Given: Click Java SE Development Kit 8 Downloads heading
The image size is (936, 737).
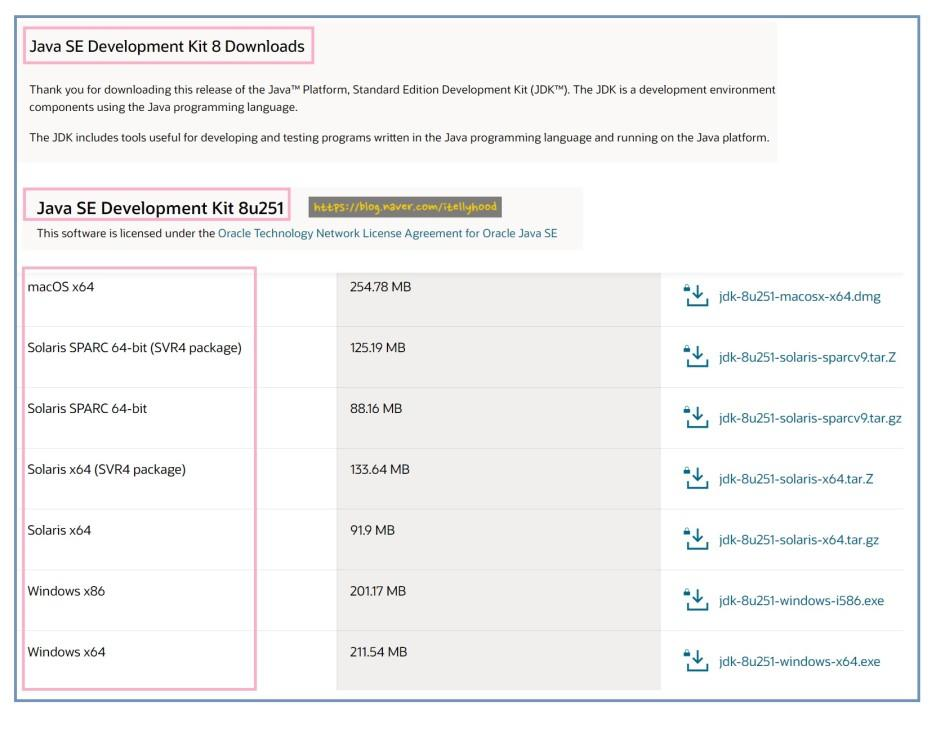Looking at the screenshot, I should [x=167, y=47].
